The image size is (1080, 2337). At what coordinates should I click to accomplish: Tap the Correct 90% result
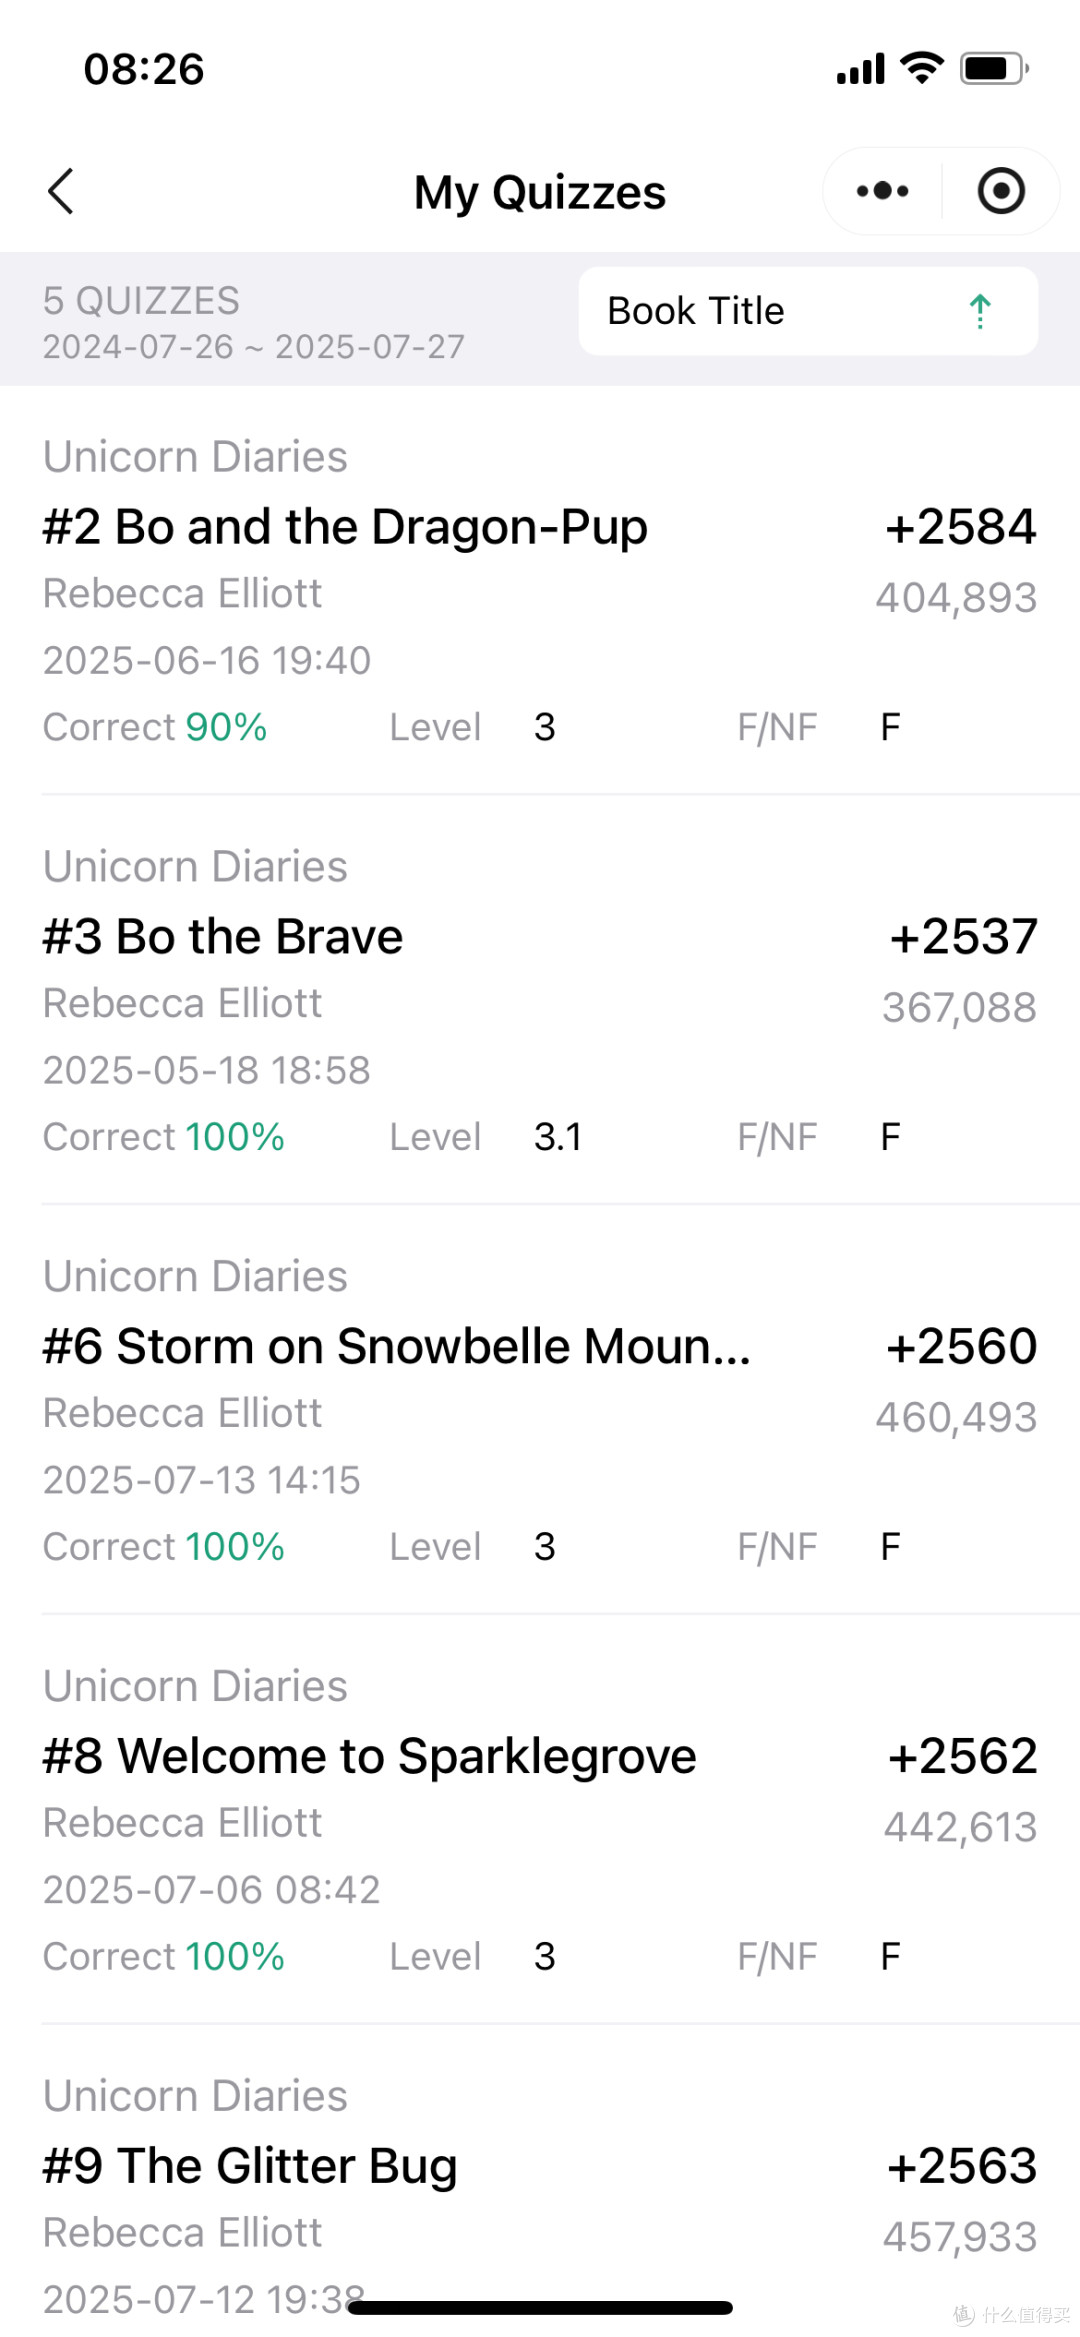(x=155, y=727)
